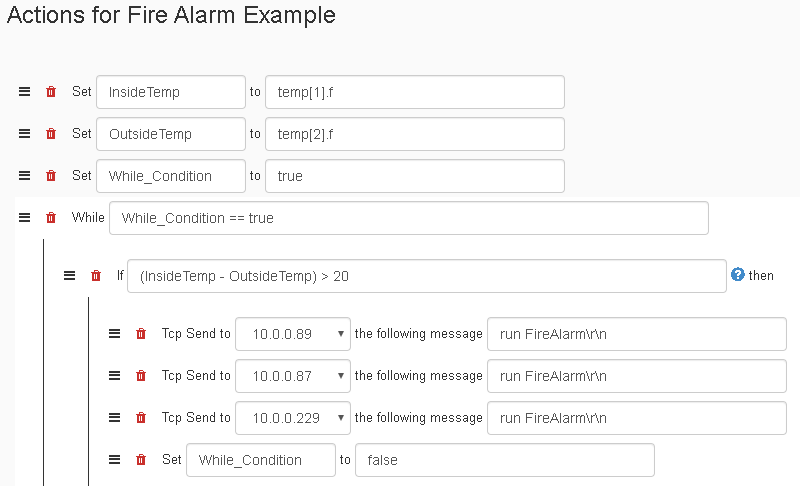Expand the 10.0.0.87 address dropdown
Viewport: 800px width, 486px height.
pyautogui.click(x=293, y=376)
